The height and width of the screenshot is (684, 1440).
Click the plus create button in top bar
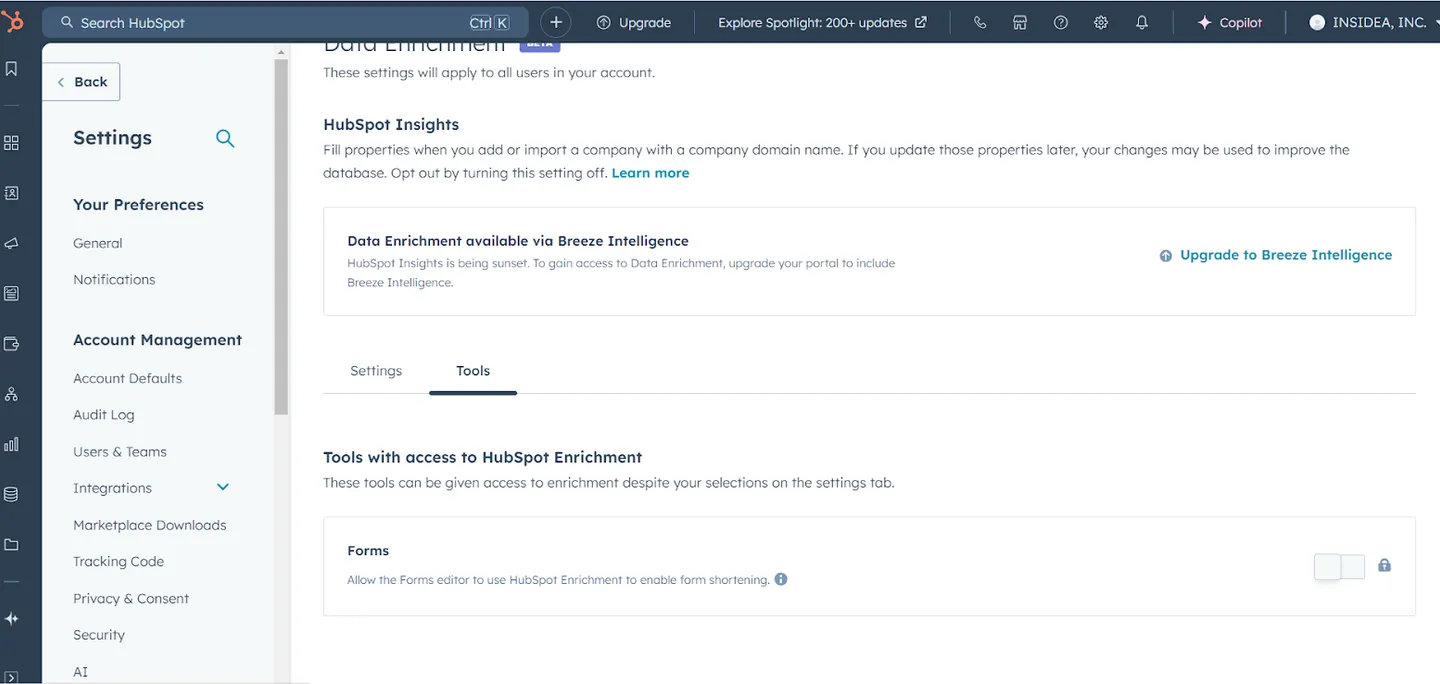pyautogui.click(x=556, y=22)
